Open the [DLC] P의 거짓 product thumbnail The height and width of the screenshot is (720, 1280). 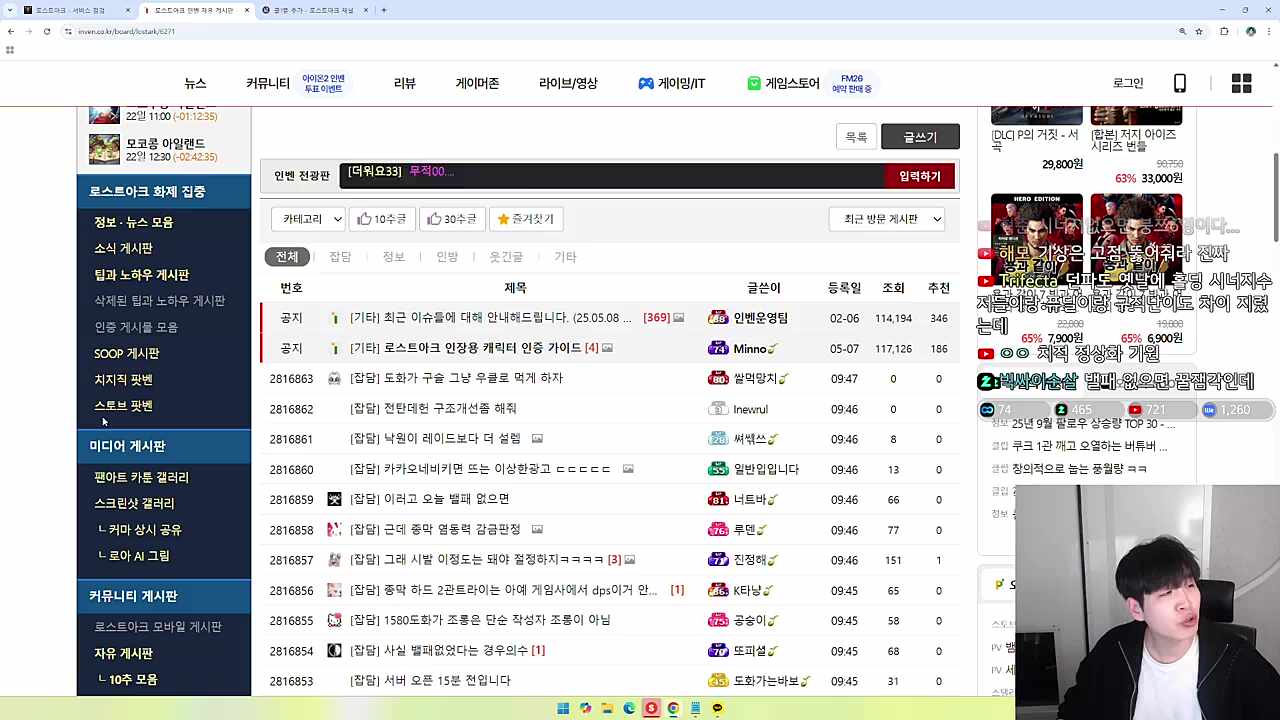(x=1036, y=115)
